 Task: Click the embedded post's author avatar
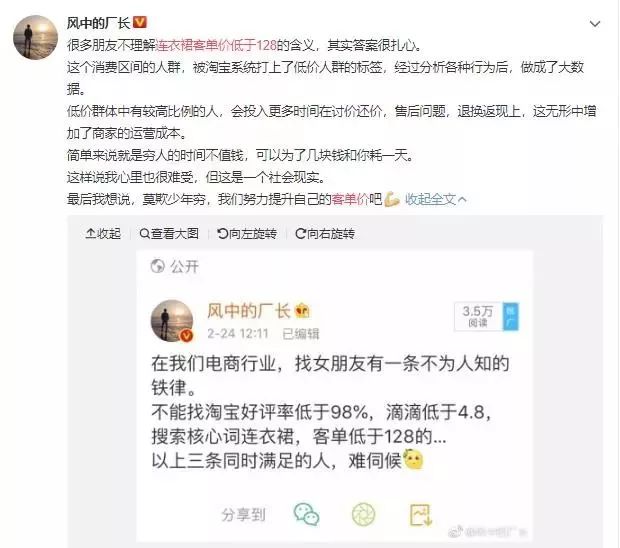pyautogui.click(x=172, y=321)
